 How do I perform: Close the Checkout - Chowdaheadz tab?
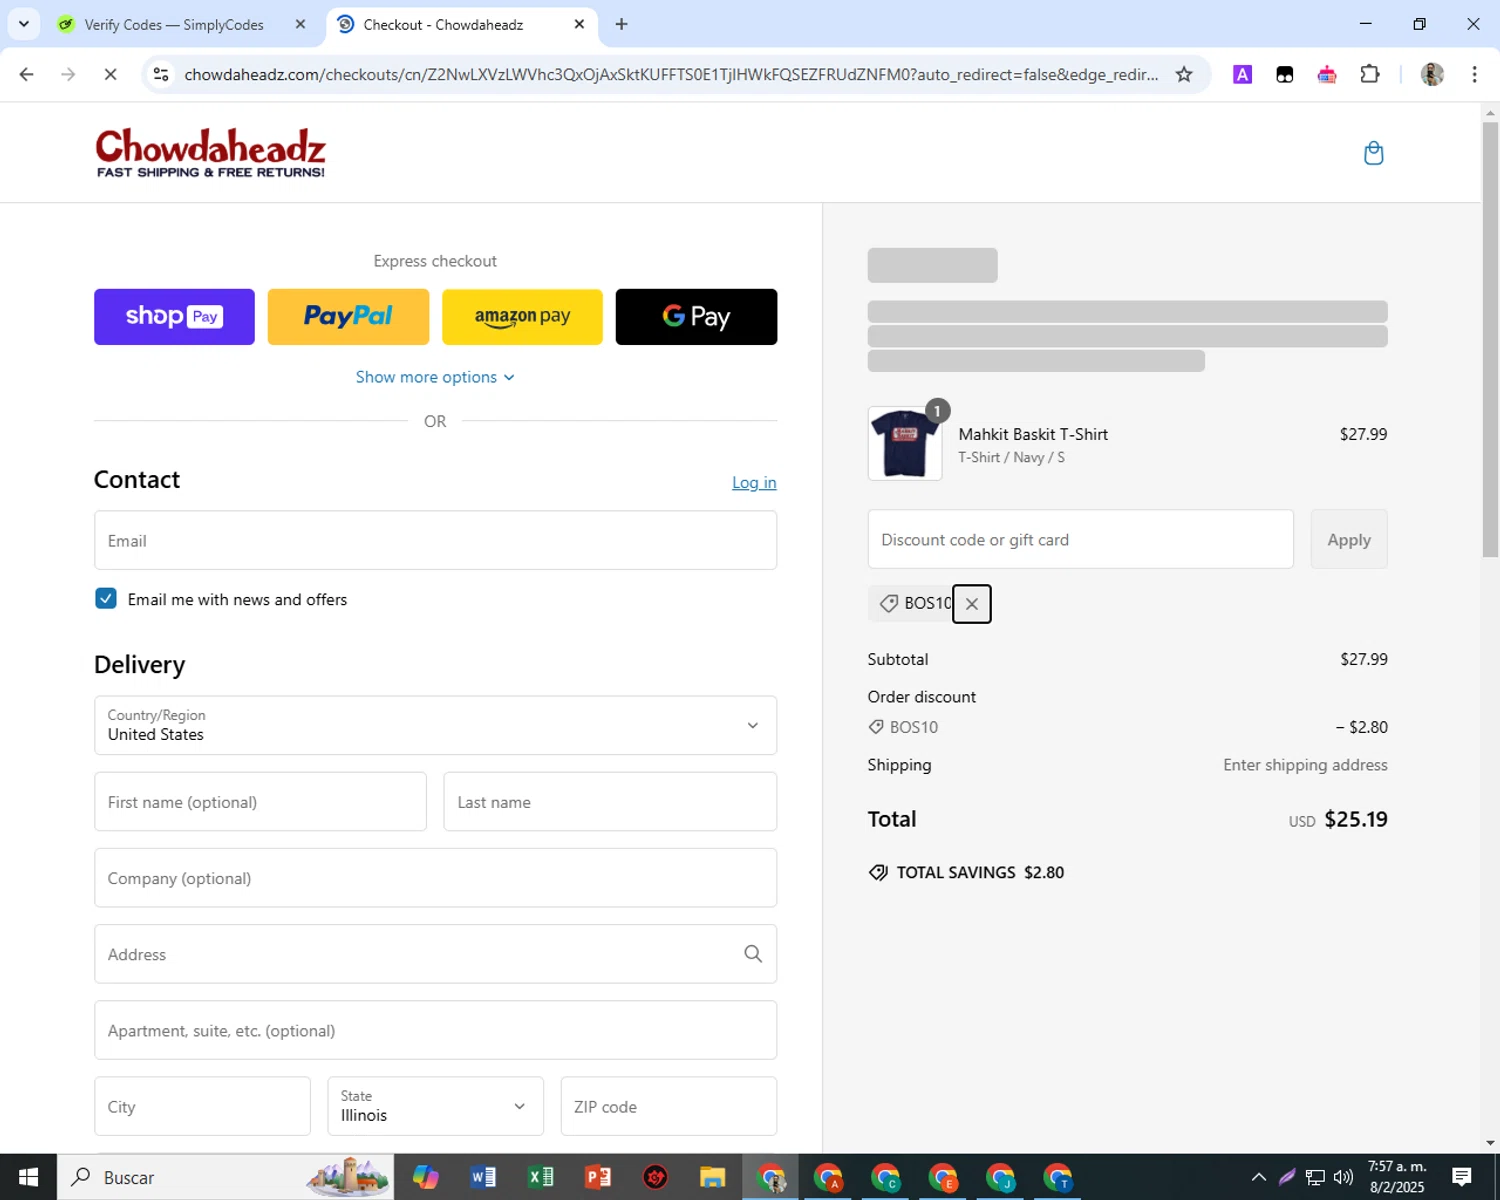point(579,24)
